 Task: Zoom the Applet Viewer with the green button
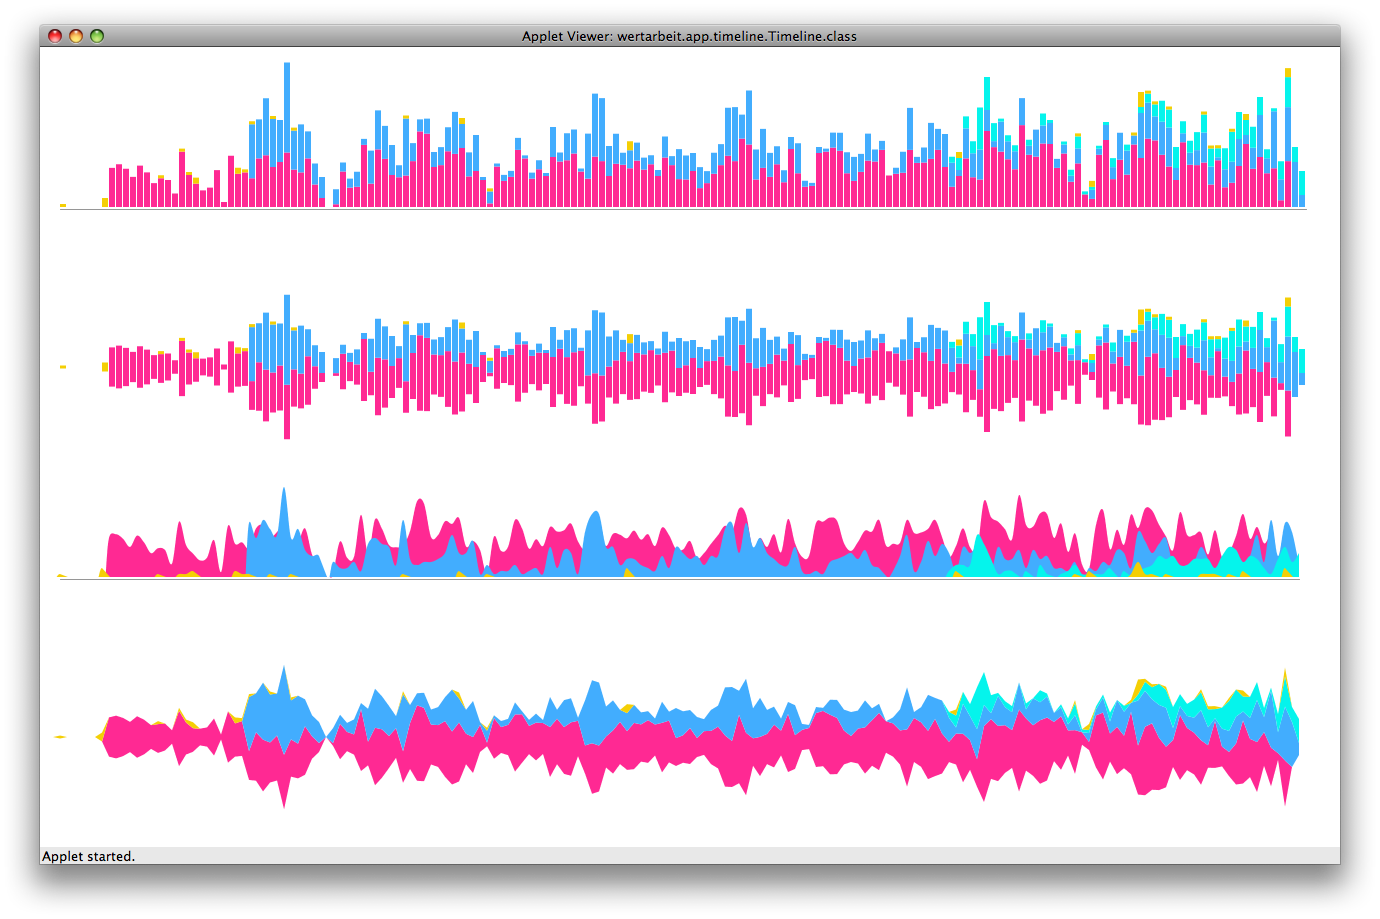[x=97, y=36]
